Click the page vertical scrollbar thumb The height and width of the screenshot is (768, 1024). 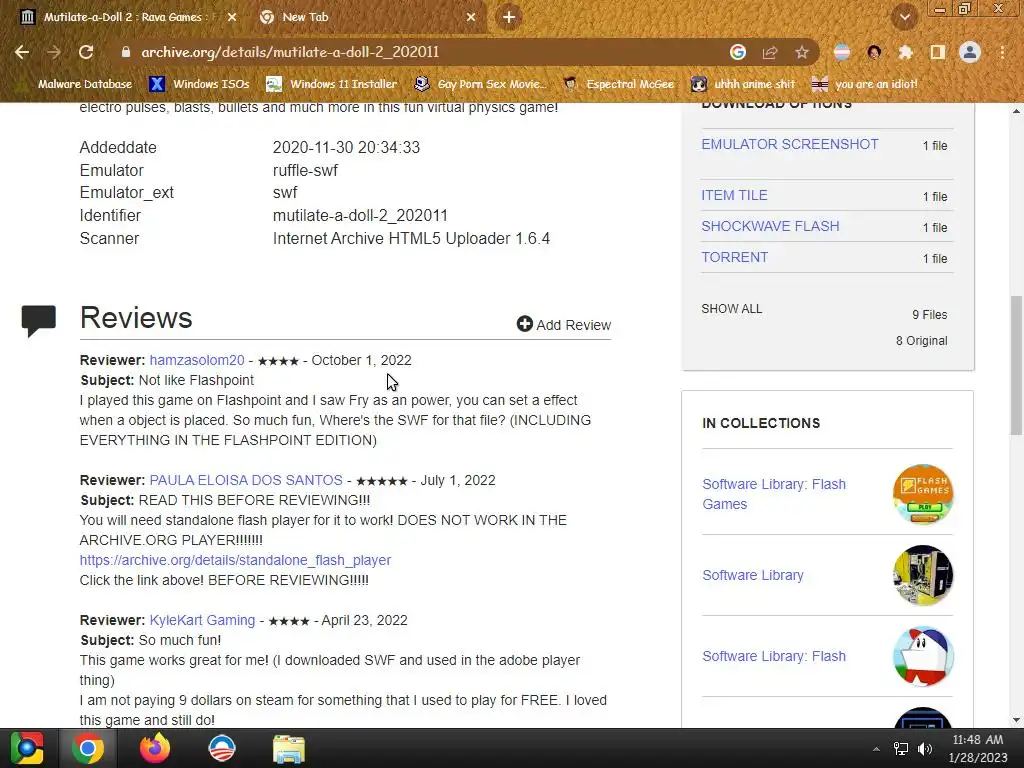(1016, 364)
